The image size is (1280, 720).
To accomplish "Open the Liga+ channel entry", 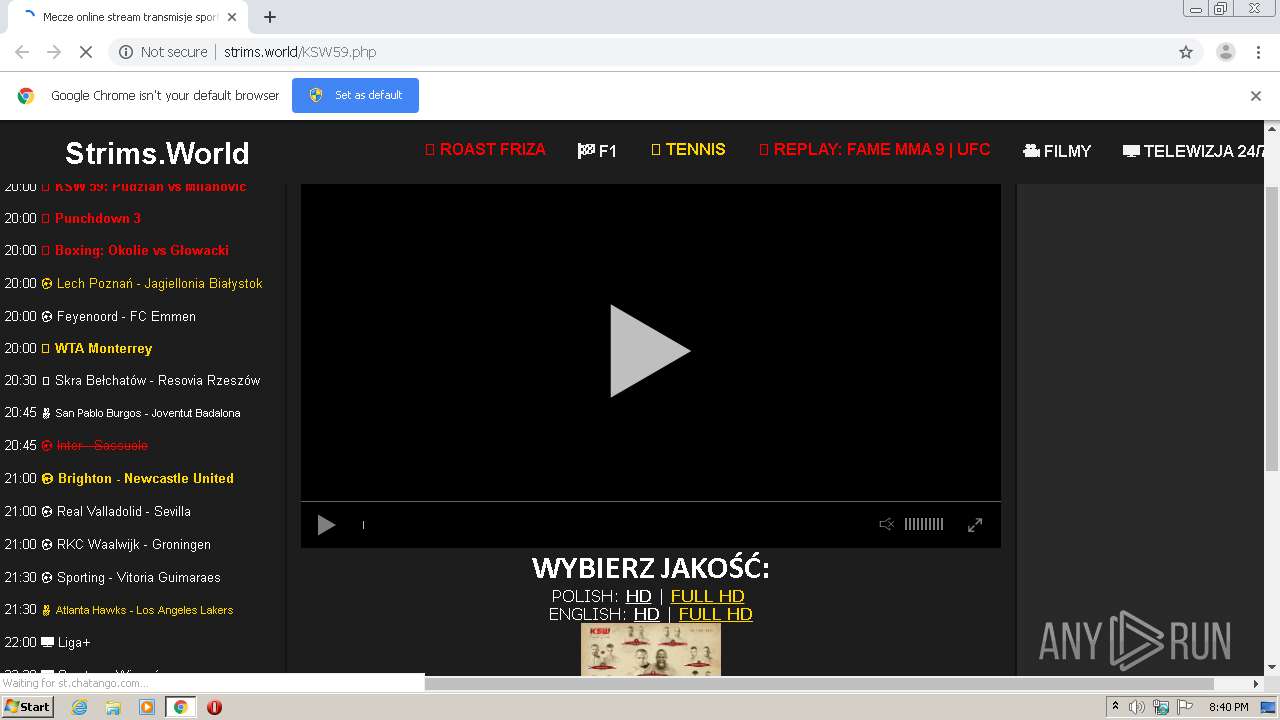I will pos(74,642).
